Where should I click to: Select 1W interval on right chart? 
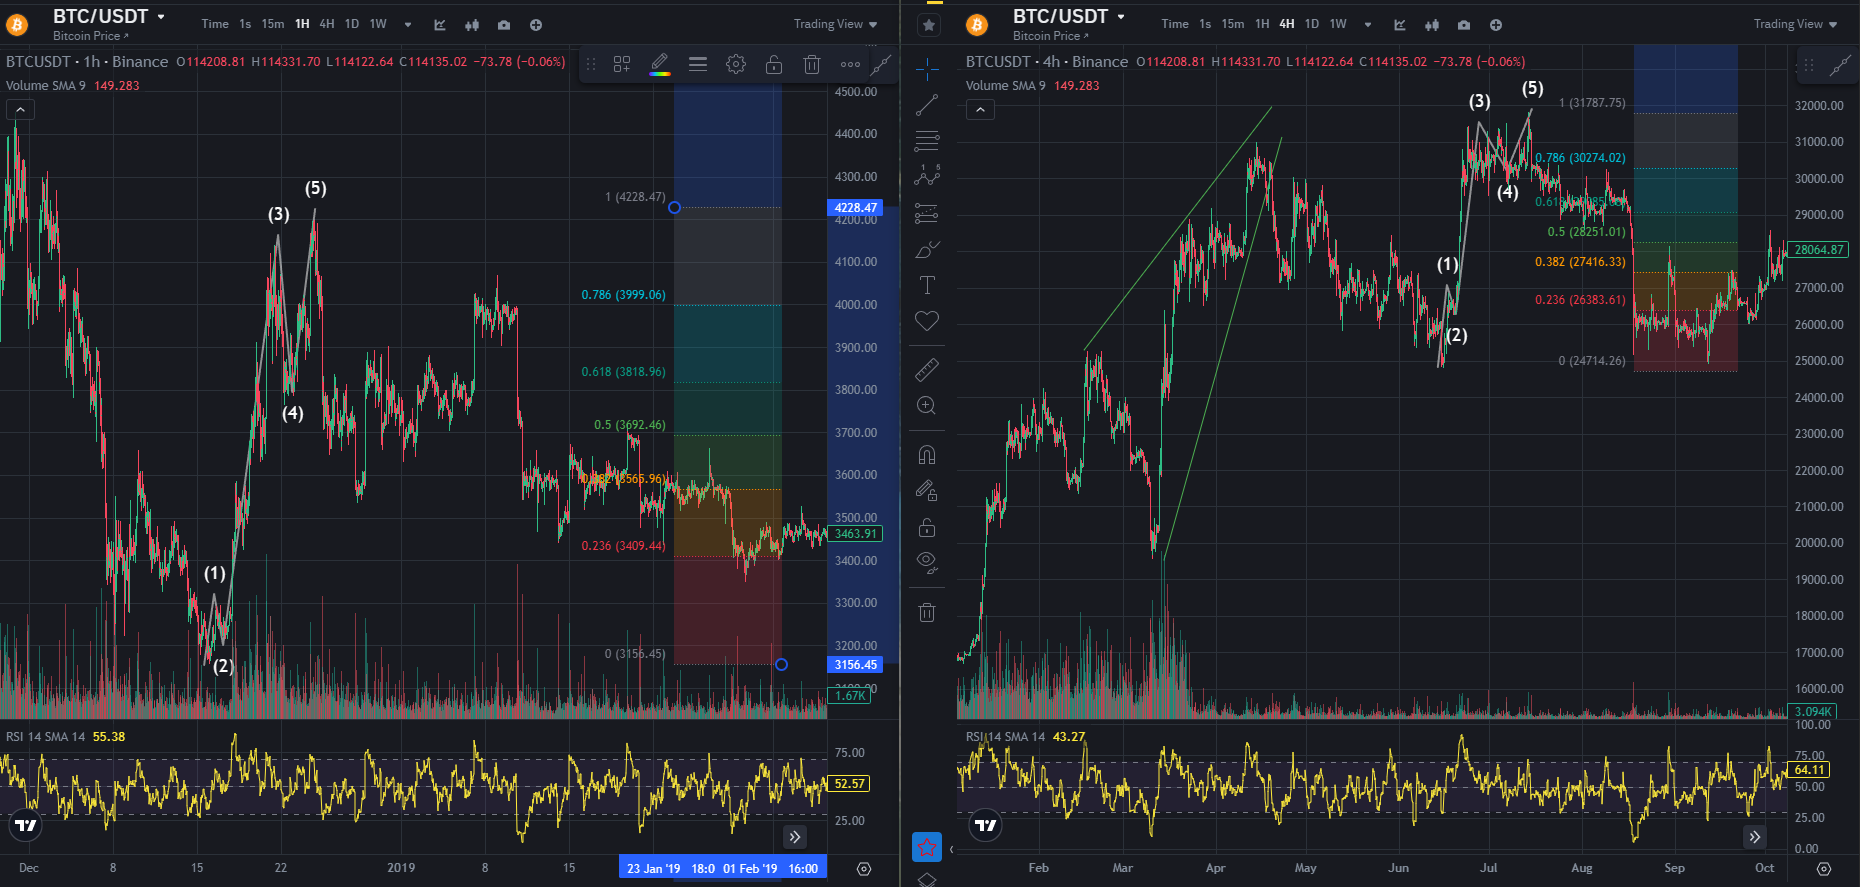[x=1338, y=24]
